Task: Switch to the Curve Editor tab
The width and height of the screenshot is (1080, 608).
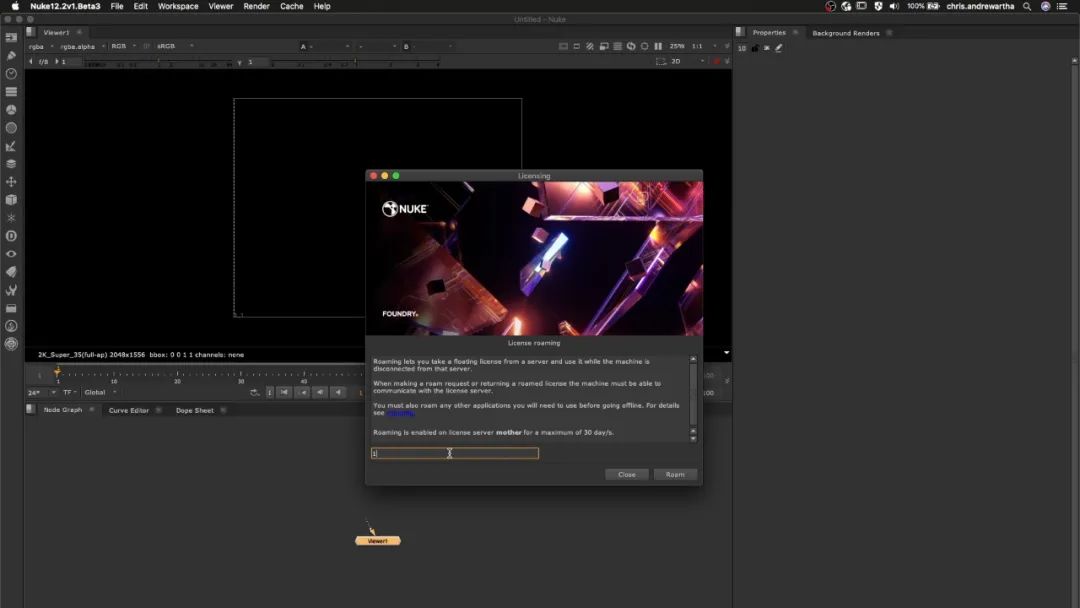Action: (x=128, y=410)
